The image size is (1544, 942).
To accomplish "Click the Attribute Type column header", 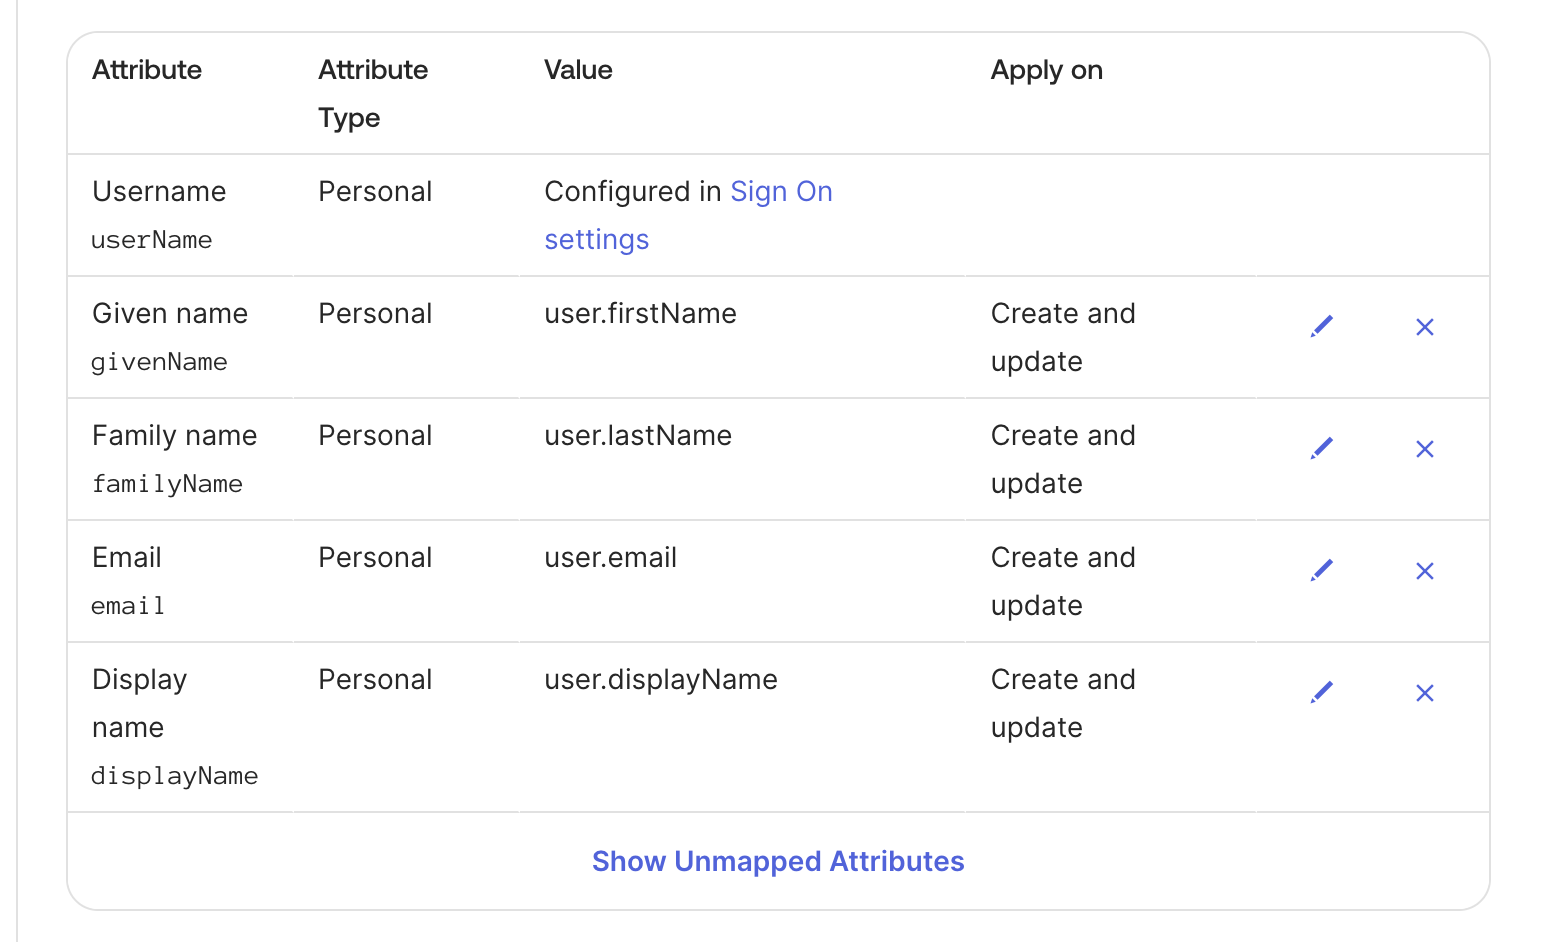I will click(373, 93).
